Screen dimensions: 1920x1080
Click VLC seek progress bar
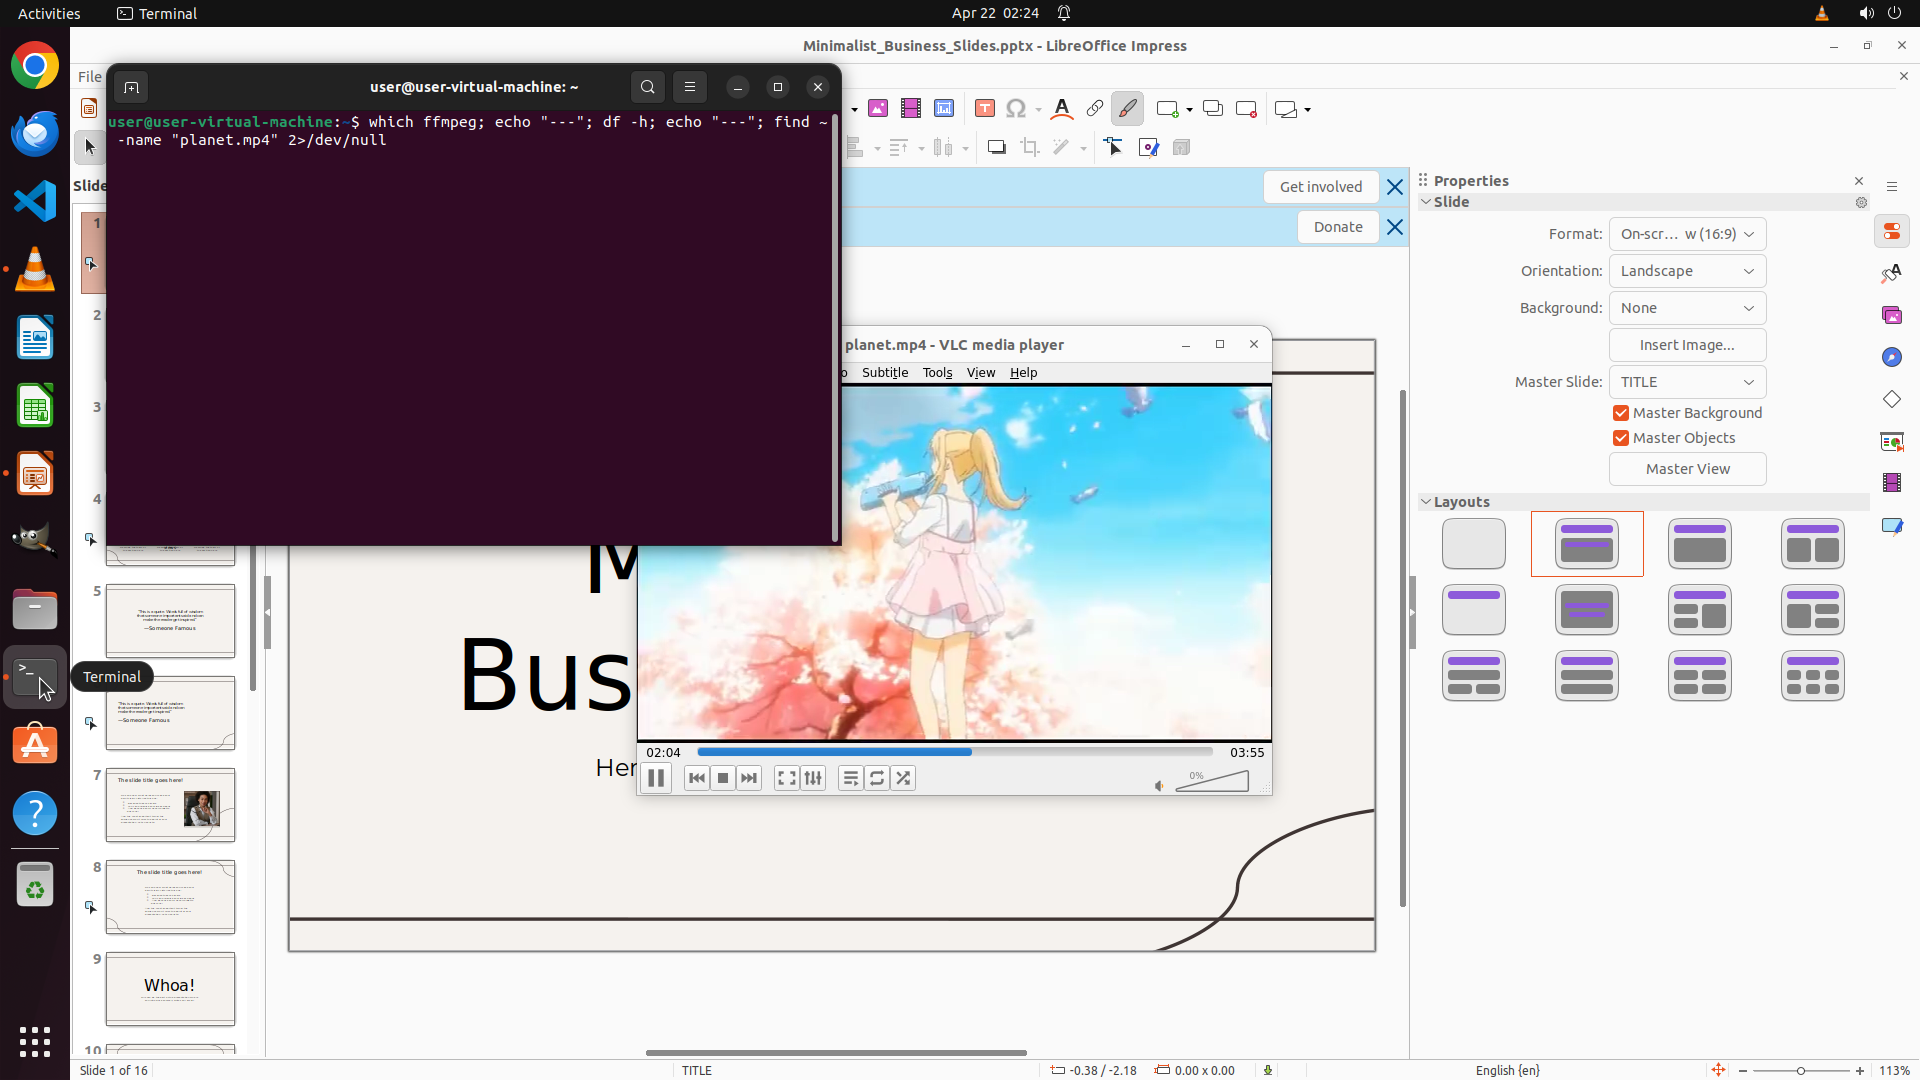pos(954,752)
